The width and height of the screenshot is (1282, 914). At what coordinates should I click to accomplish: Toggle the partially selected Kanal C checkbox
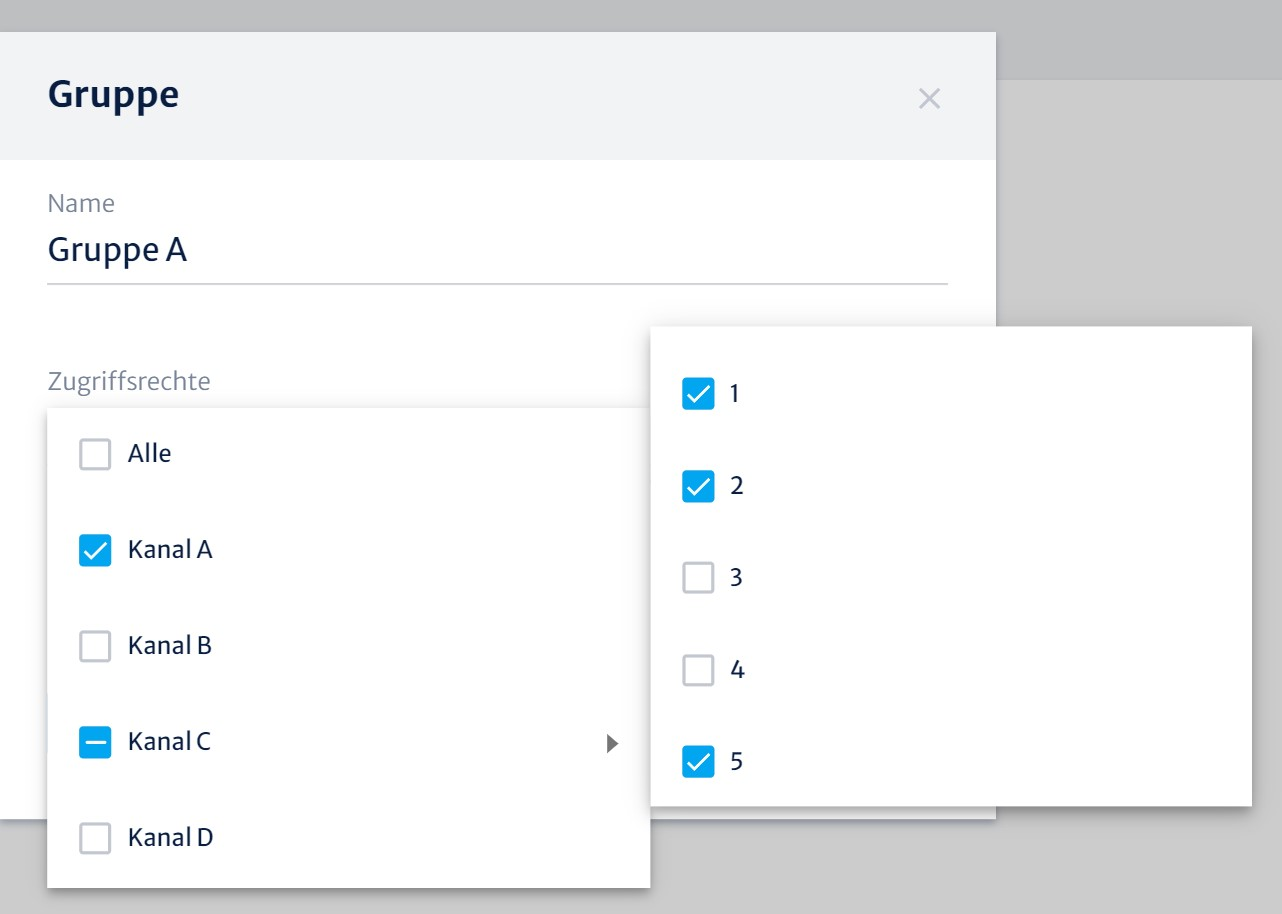(95, 742)
